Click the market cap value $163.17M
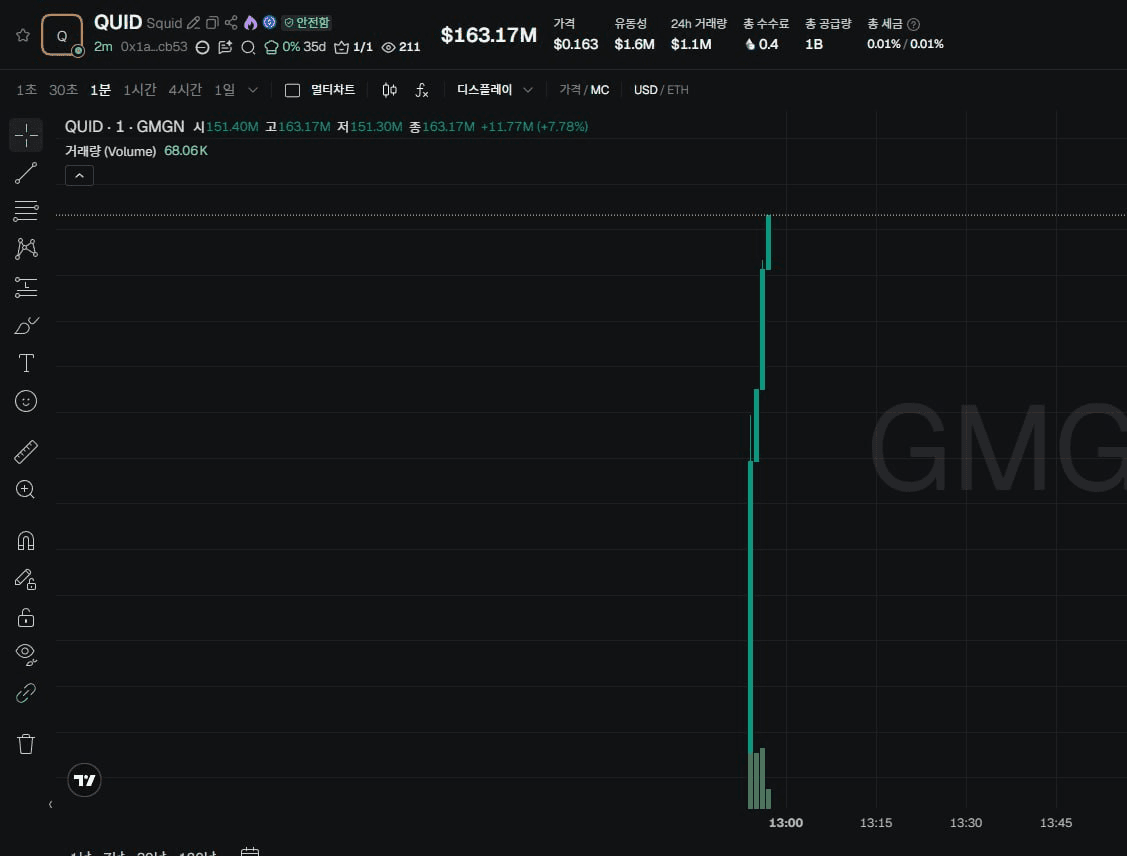 pos(489,35)
